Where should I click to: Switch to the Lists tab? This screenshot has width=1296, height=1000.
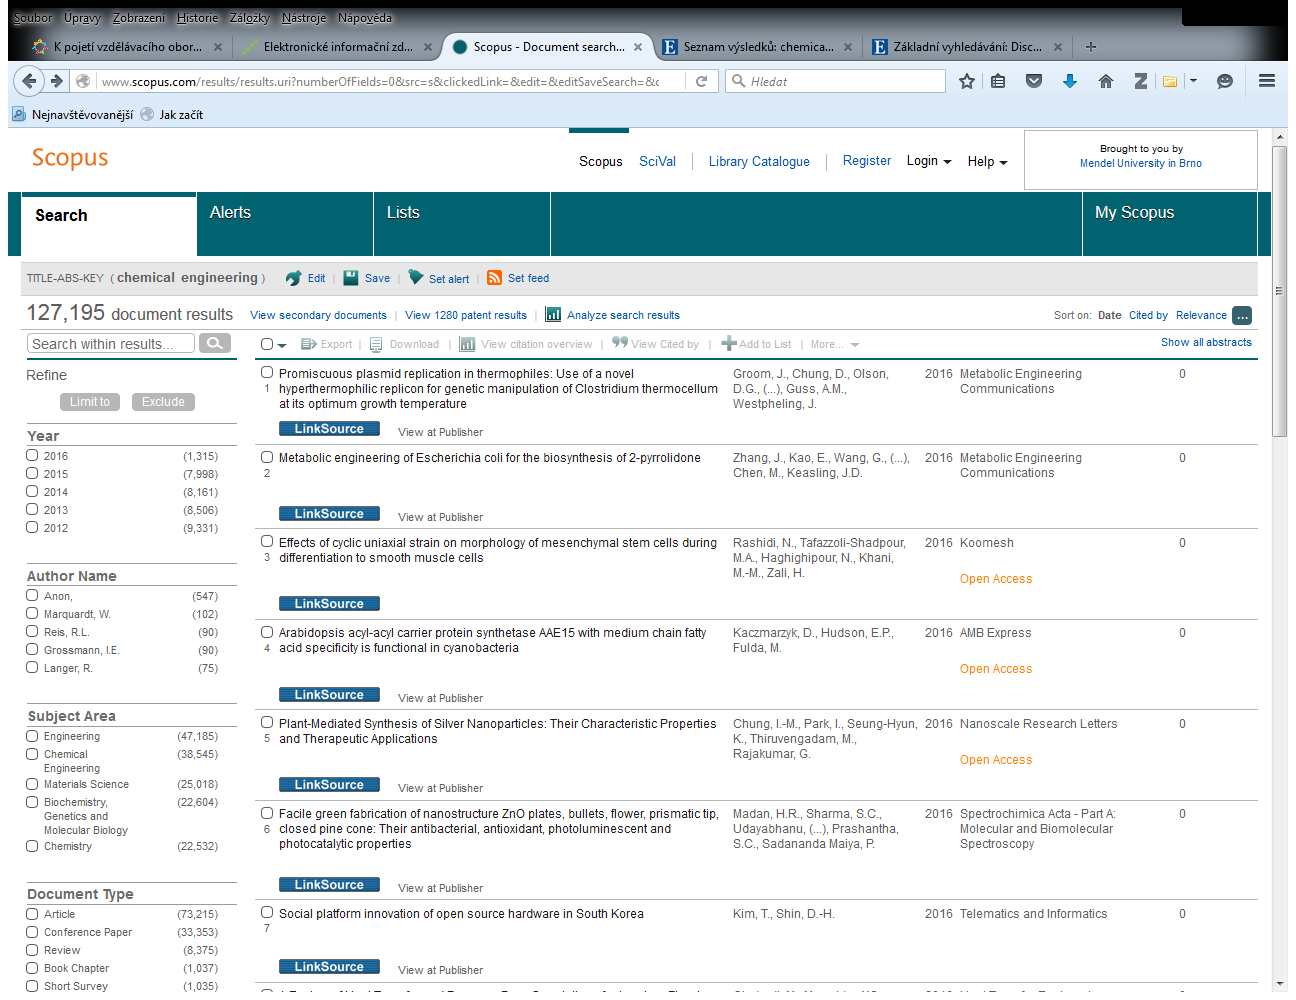point(462,224)
